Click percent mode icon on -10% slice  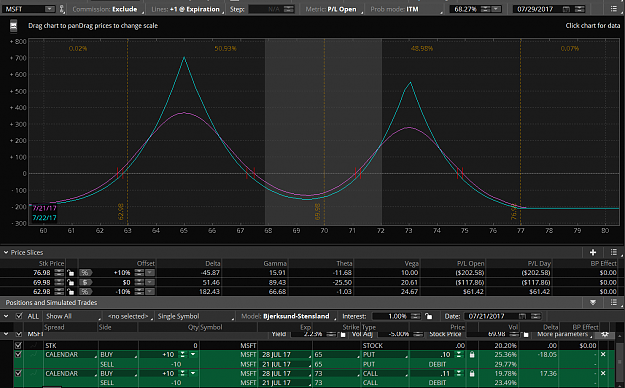coord(85,291)
